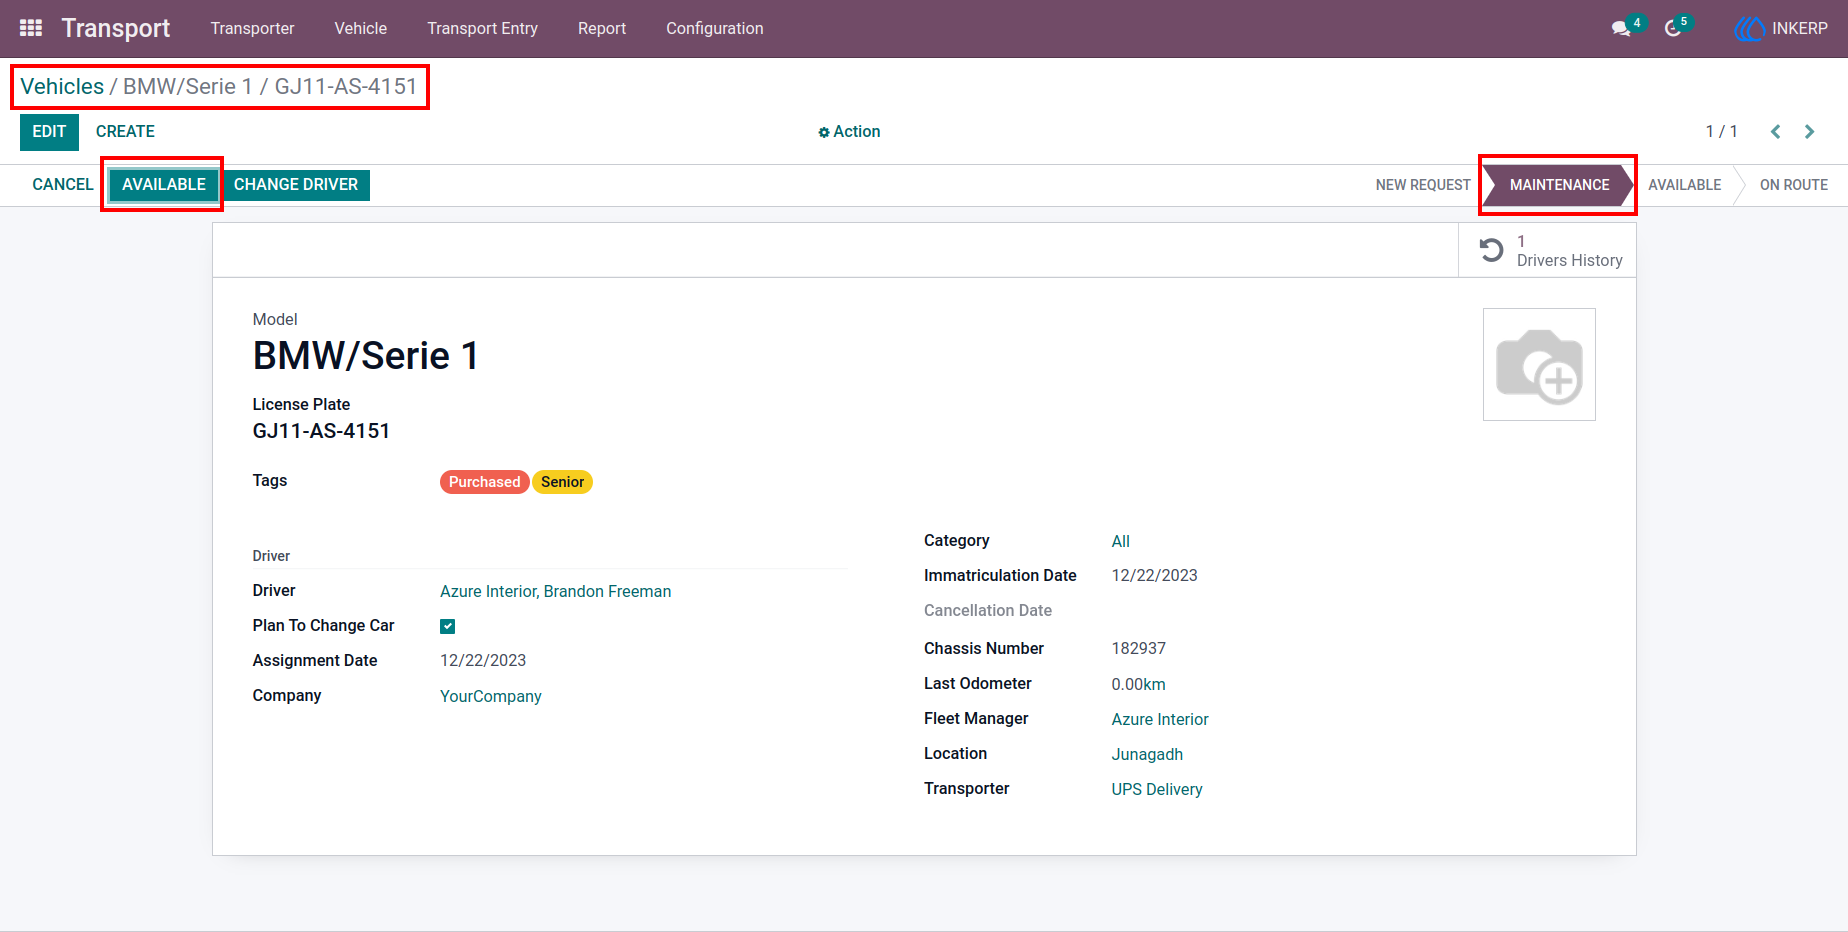1848x932 pixels.
Task: Open the Action dropdown
Action: tap(849, 132)
